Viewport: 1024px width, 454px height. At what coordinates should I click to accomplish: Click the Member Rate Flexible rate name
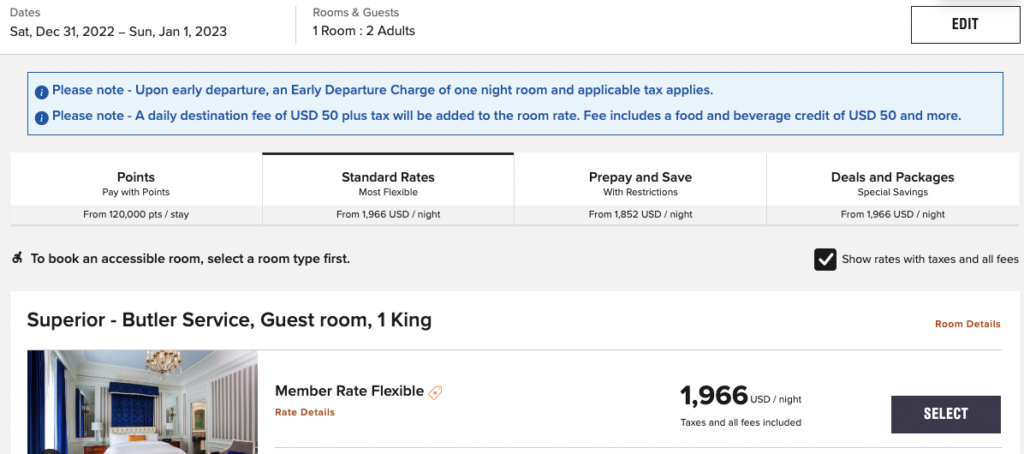click(x=349, y=391)
